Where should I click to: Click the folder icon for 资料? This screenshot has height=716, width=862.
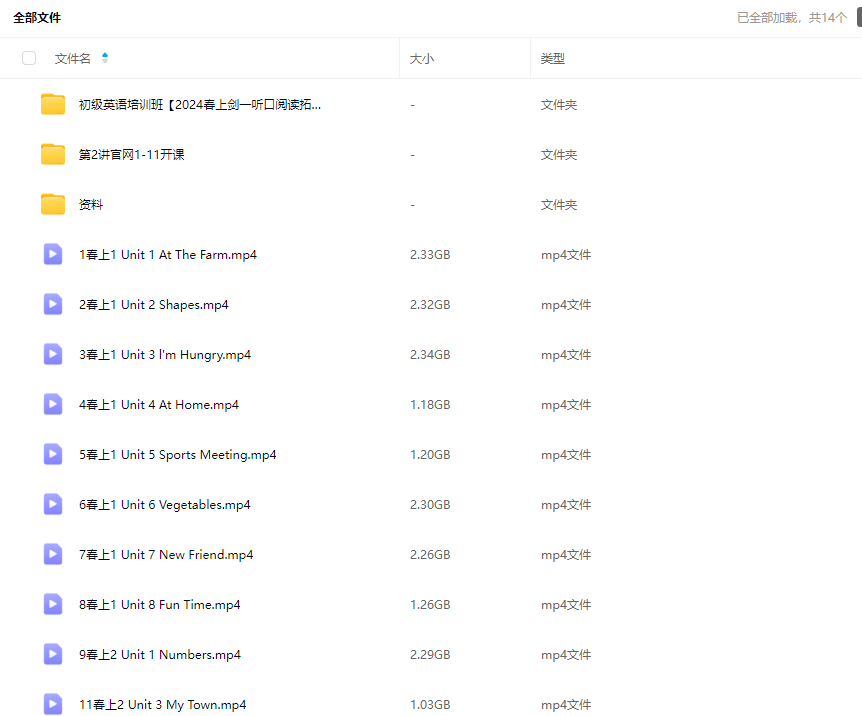click(53, 205)
